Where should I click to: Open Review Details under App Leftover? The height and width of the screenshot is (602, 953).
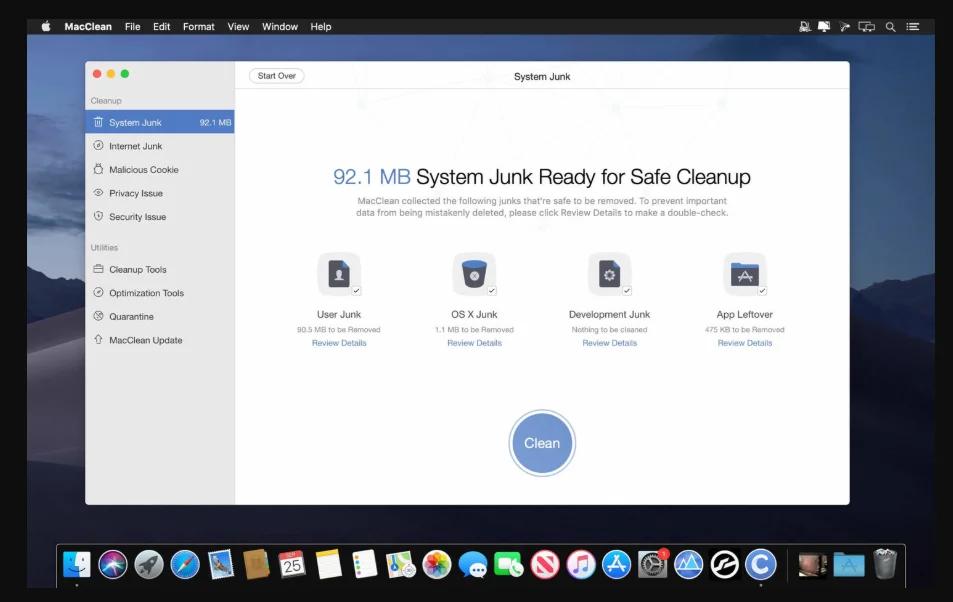(745, 343)
